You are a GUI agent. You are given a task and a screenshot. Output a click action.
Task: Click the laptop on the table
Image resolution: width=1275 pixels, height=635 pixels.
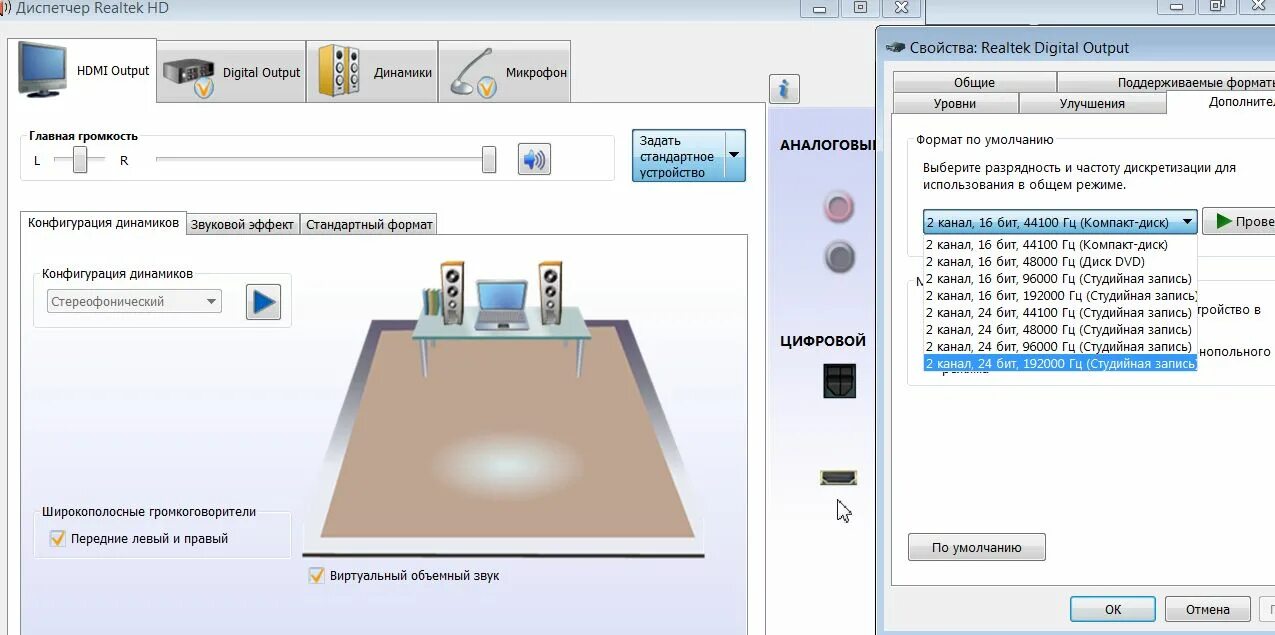(x=502, y=305)
